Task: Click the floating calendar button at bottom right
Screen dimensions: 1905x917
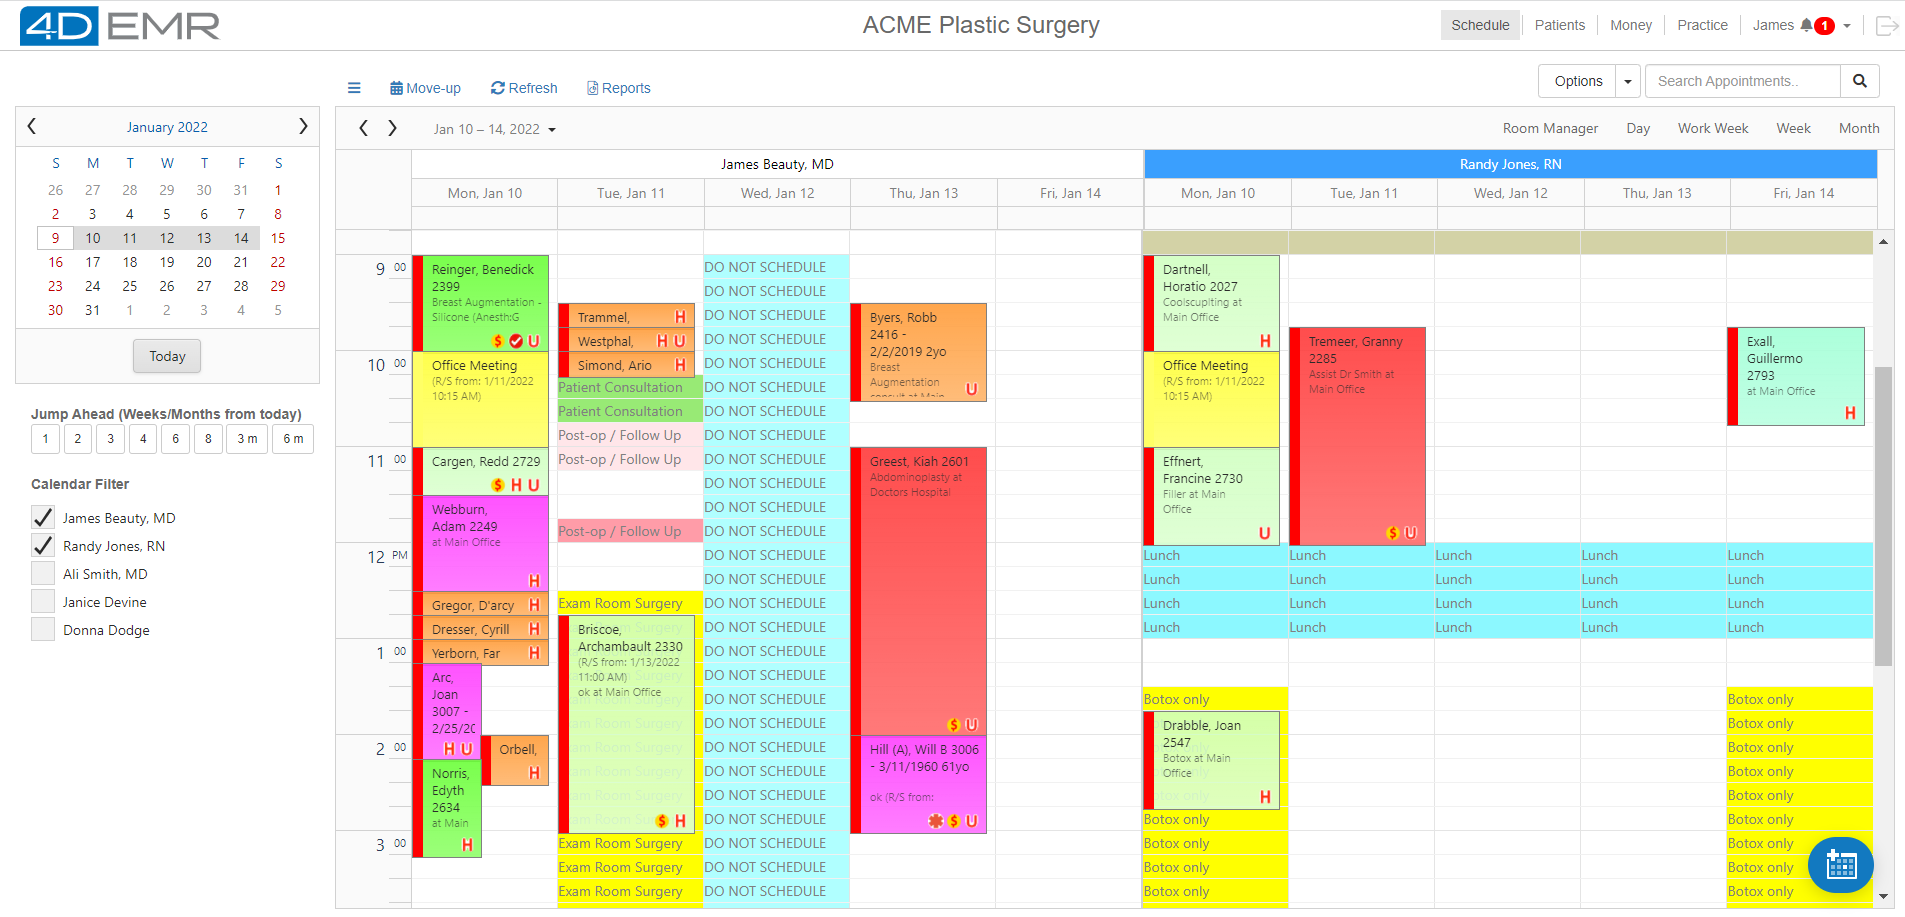Action: click(x=1840, y=865)
